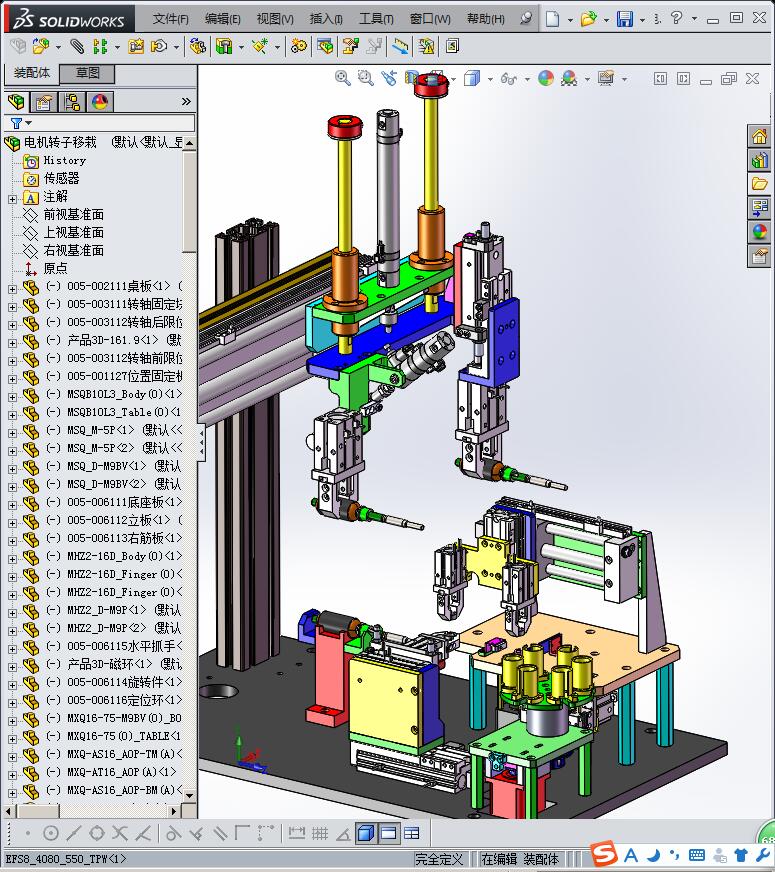
Task: Click the Open document folder button
Action: (x=588, y=19)
